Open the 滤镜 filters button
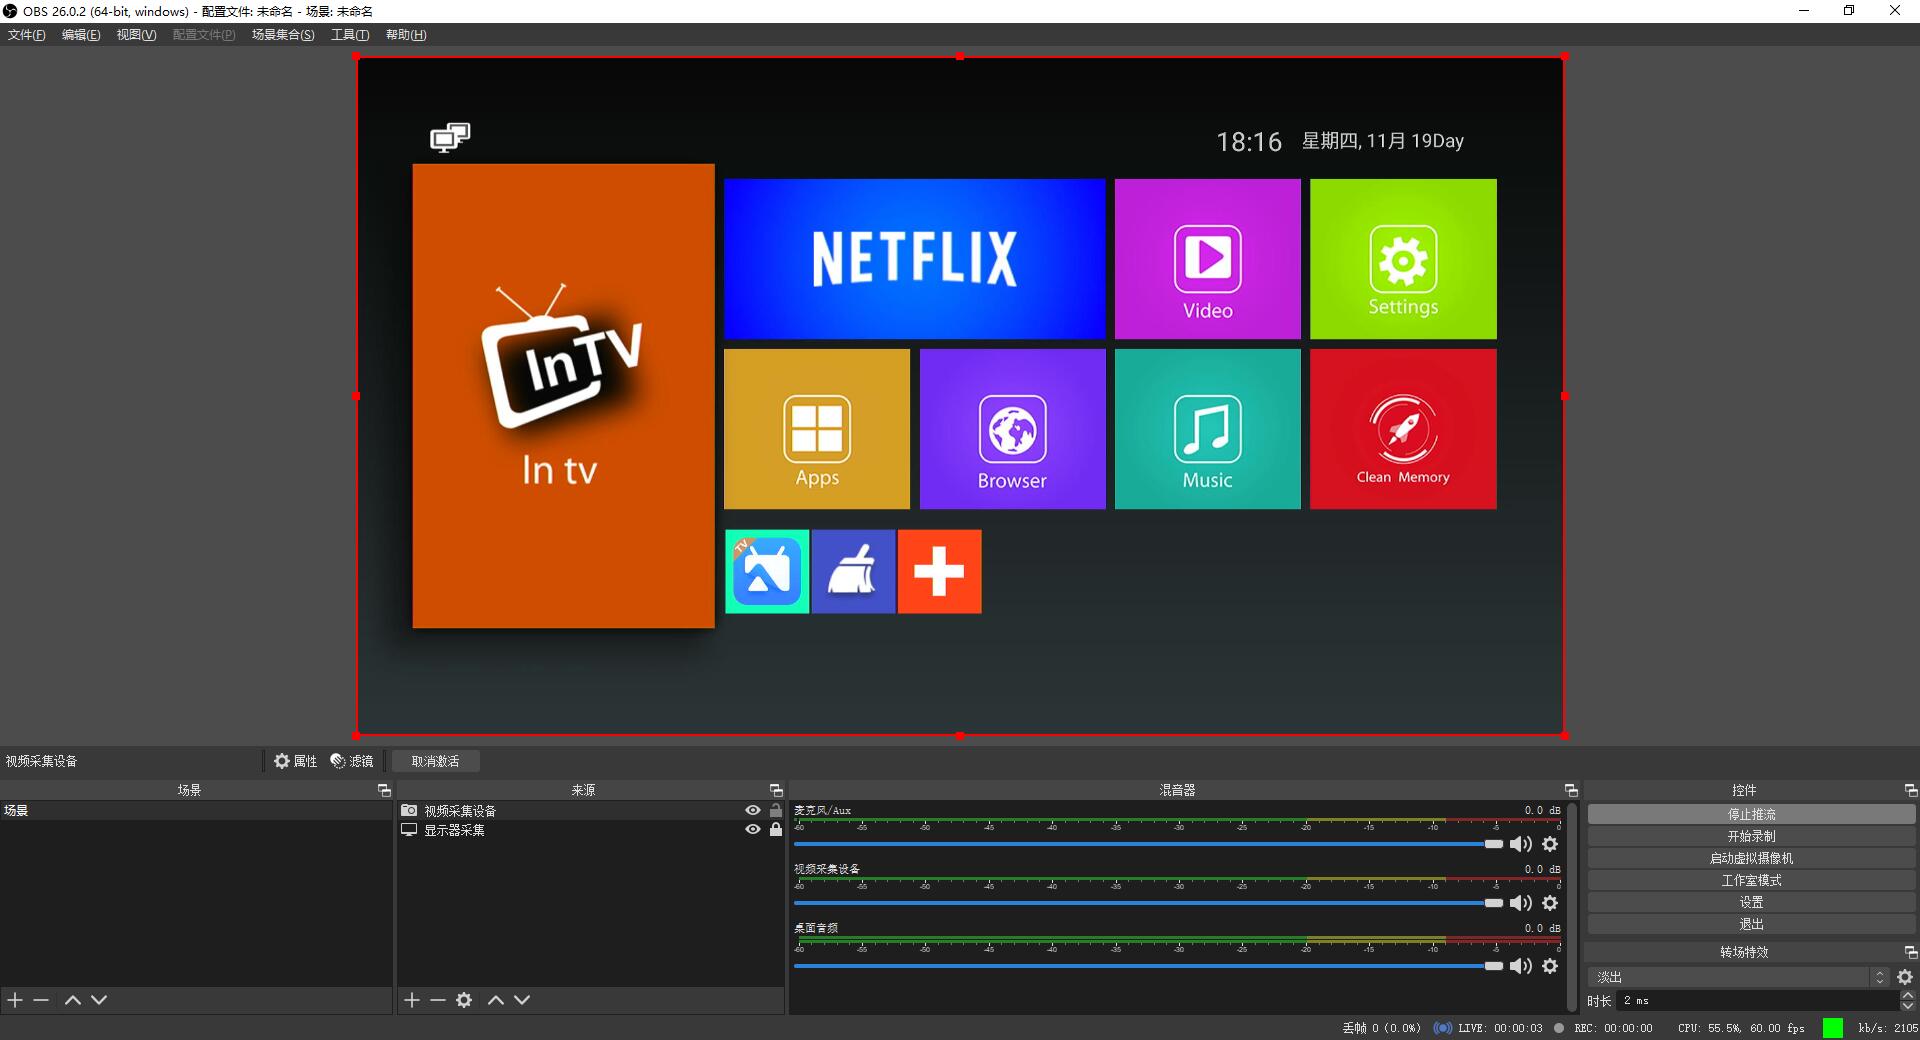The height and width of the screenshot is (1040, 1920). [352, 761]
